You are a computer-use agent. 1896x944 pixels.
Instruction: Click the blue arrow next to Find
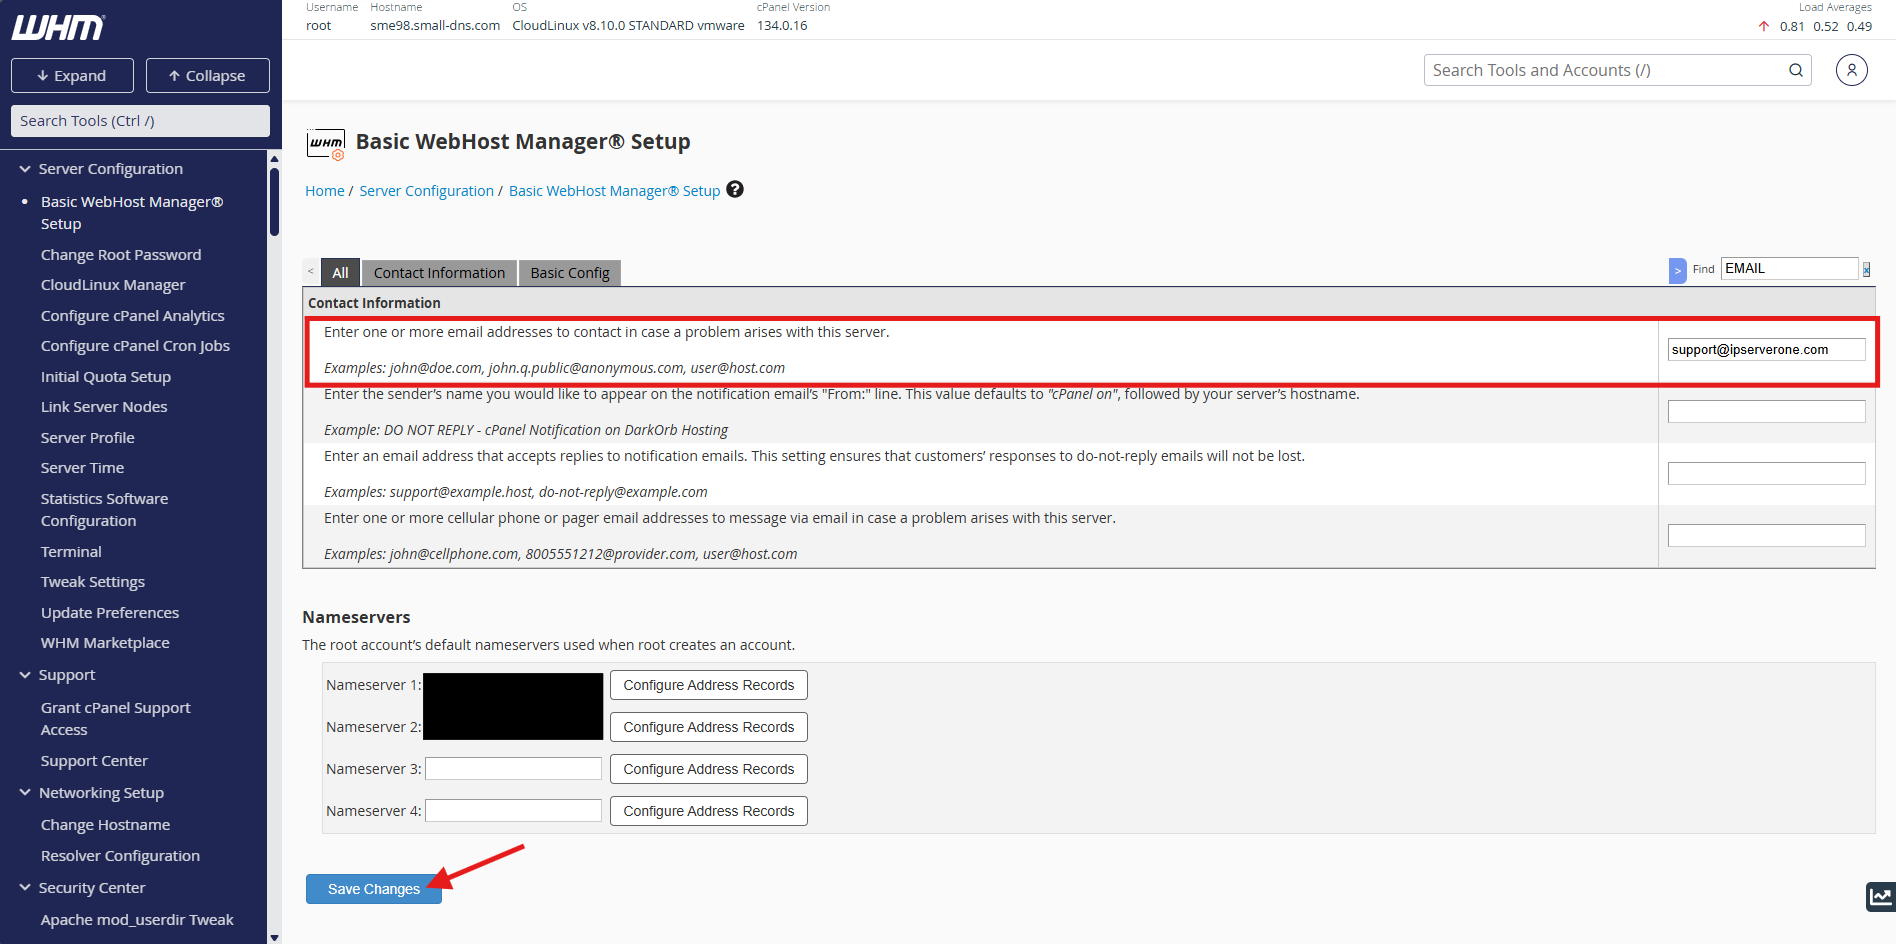coord(1677,270)
